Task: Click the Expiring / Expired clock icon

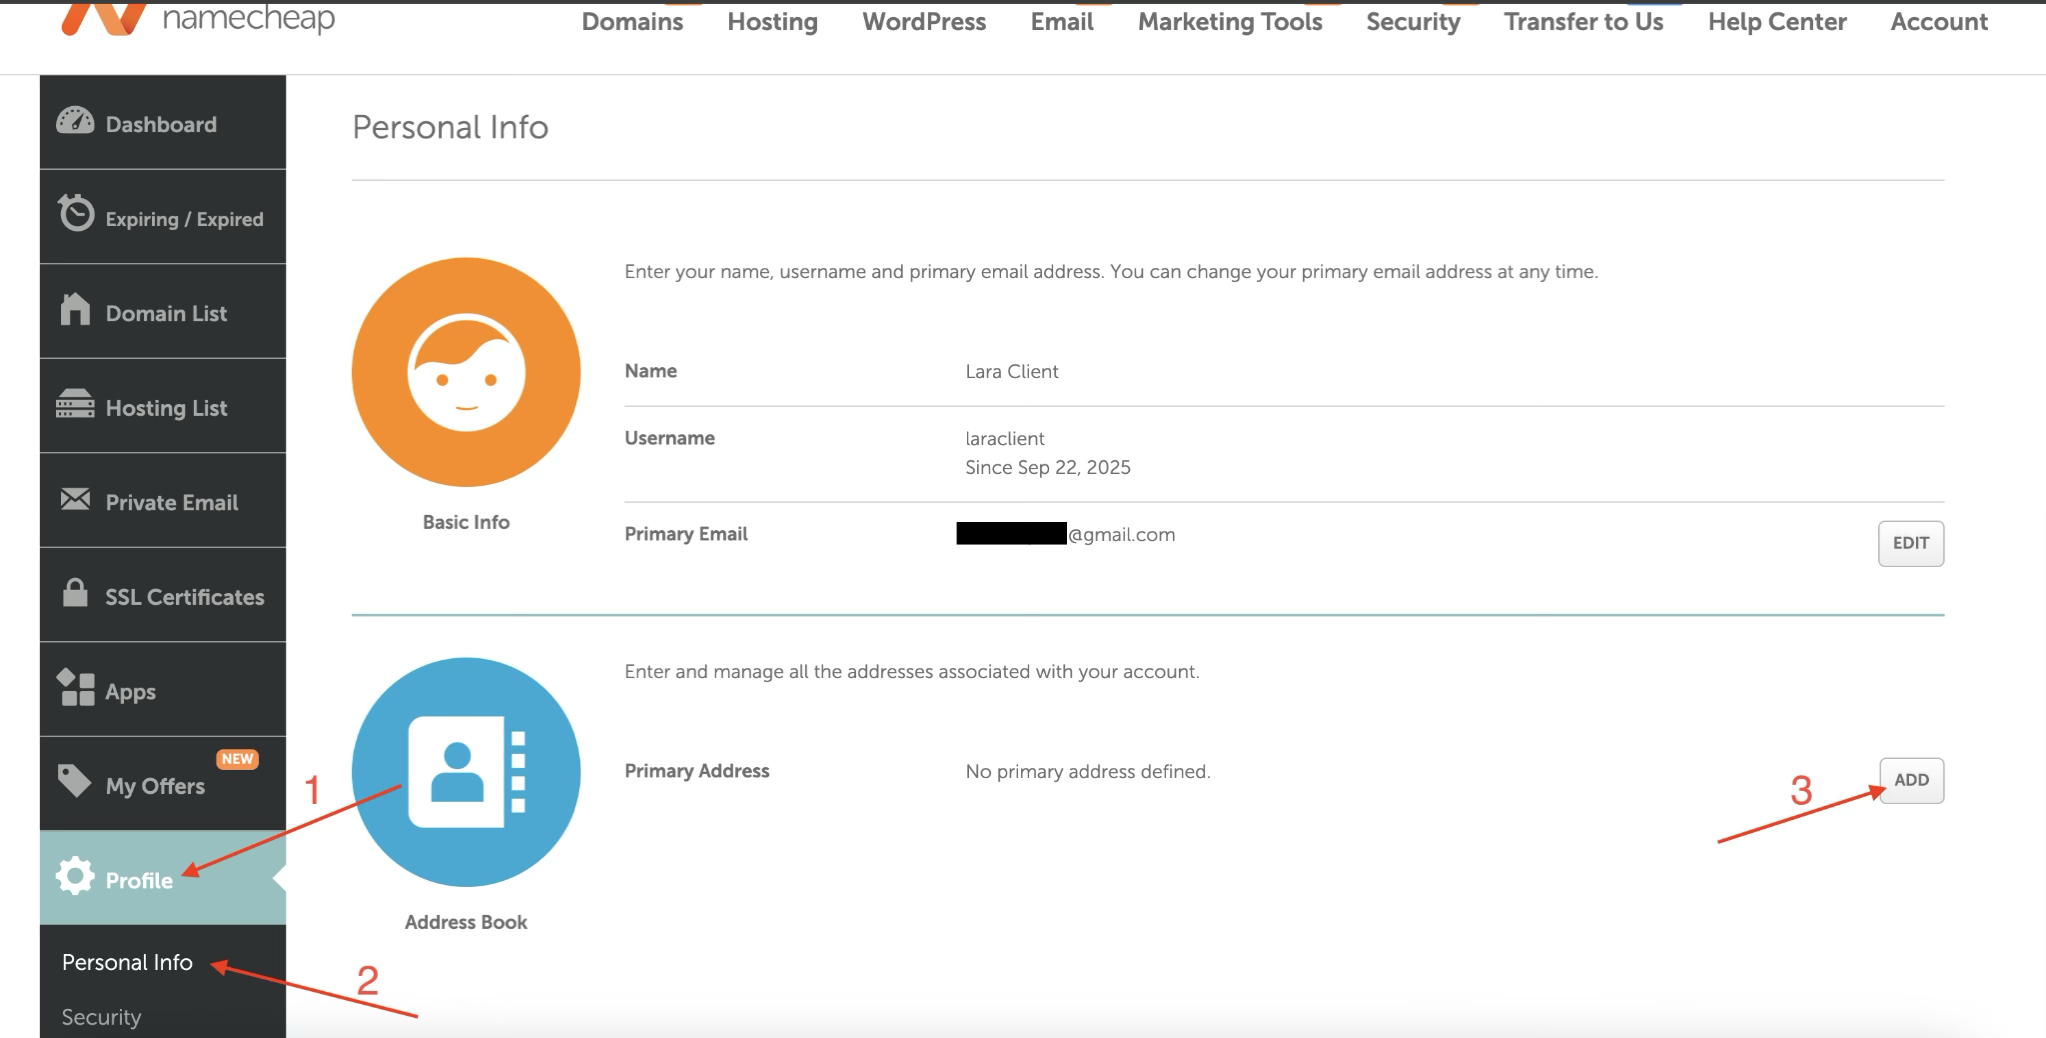Action: pos(76,214)
